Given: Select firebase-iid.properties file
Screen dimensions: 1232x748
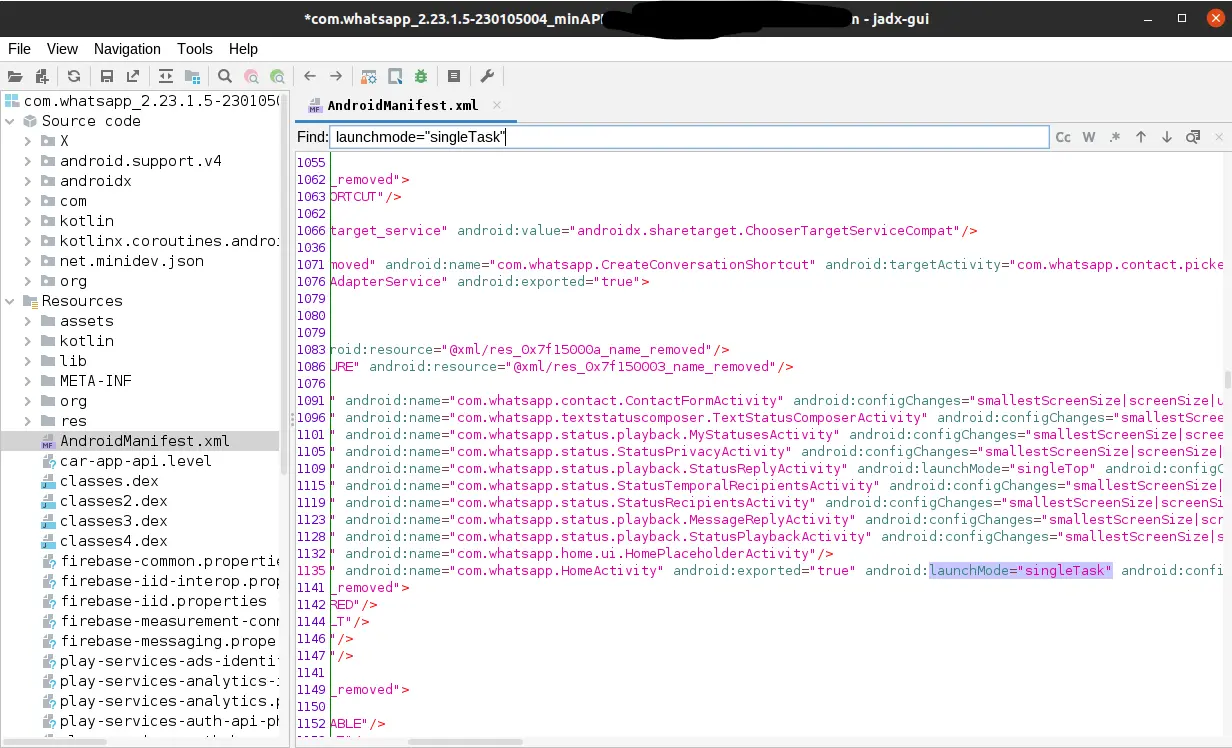Looking at the screenshot, I should (x=163, y=601).
